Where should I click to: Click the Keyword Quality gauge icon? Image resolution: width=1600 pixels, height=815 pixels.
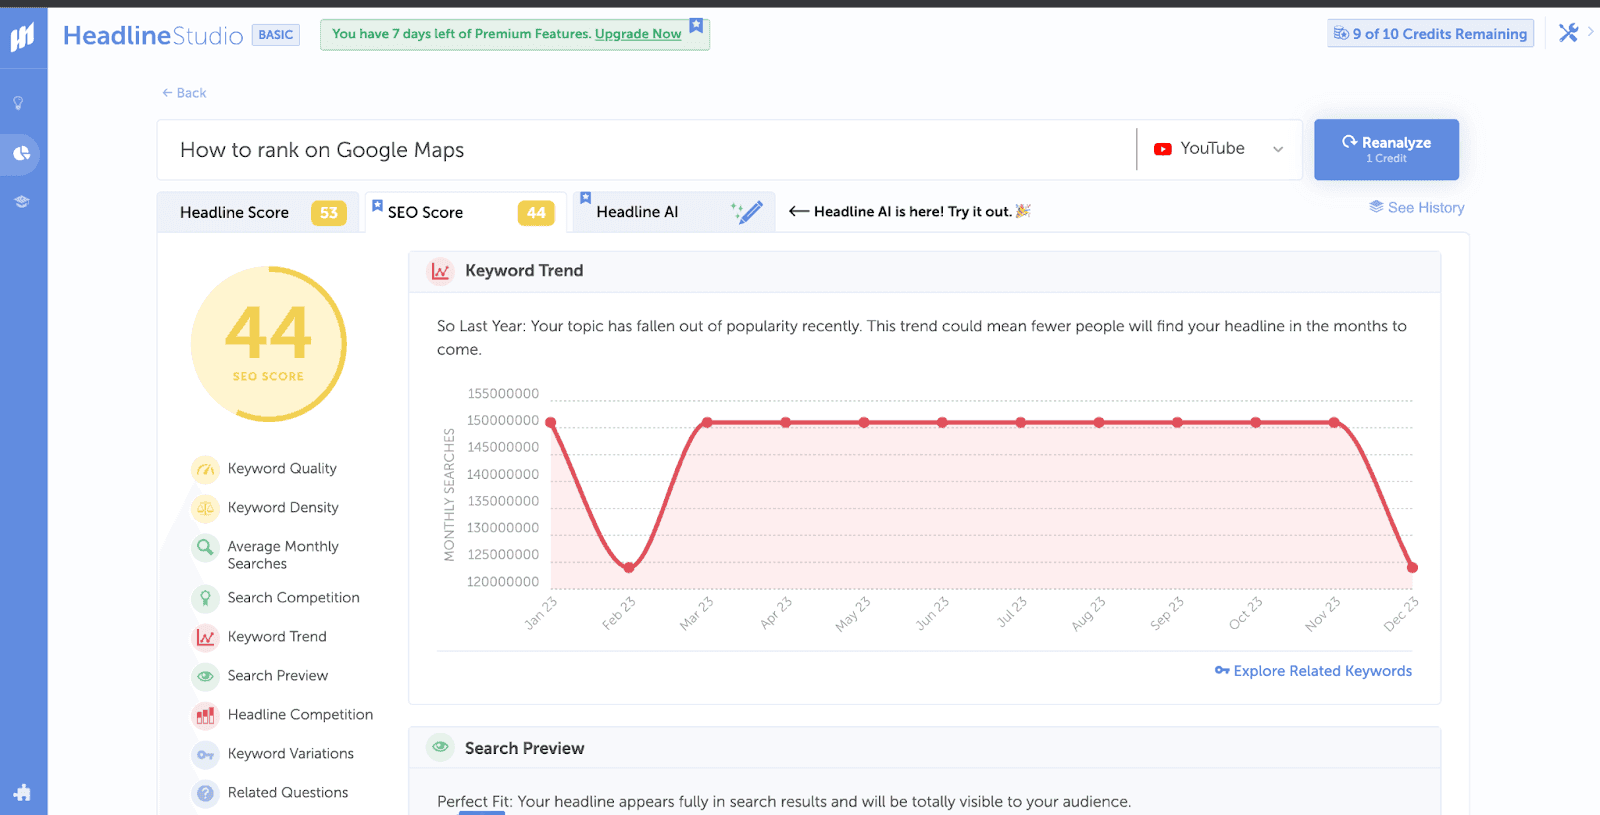tap(205, 469)
